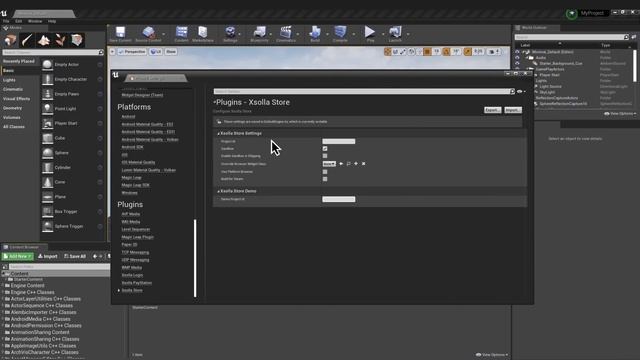Toggle the first viewport snapping button
The width and height of the screenshot is (640, 360).
pyautogui.click(x=427, y=52)
